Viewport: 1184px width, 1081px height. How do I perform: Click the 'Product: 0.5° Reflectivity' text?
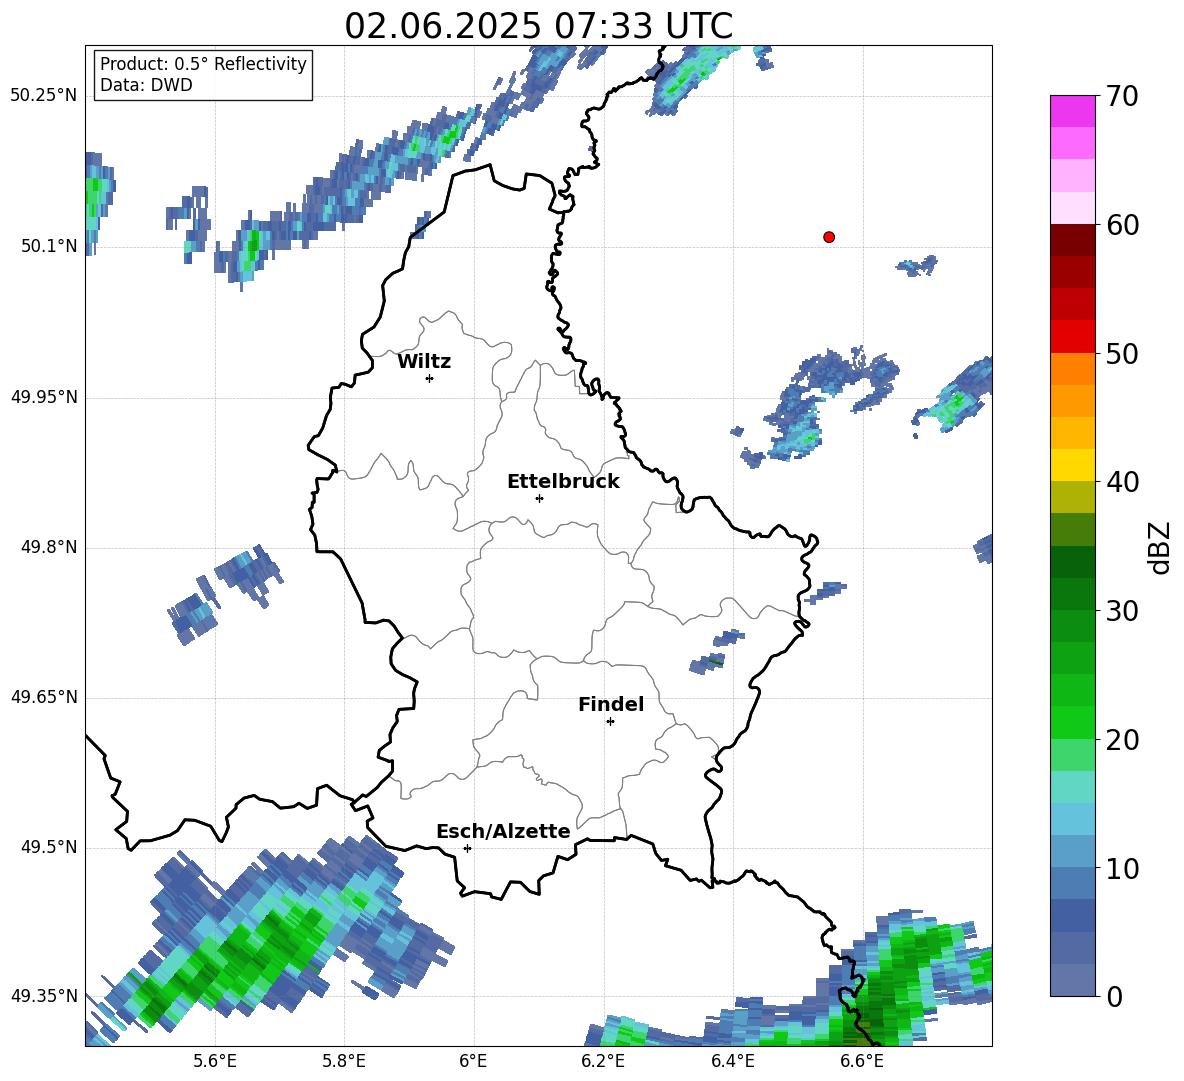[203, 63]
